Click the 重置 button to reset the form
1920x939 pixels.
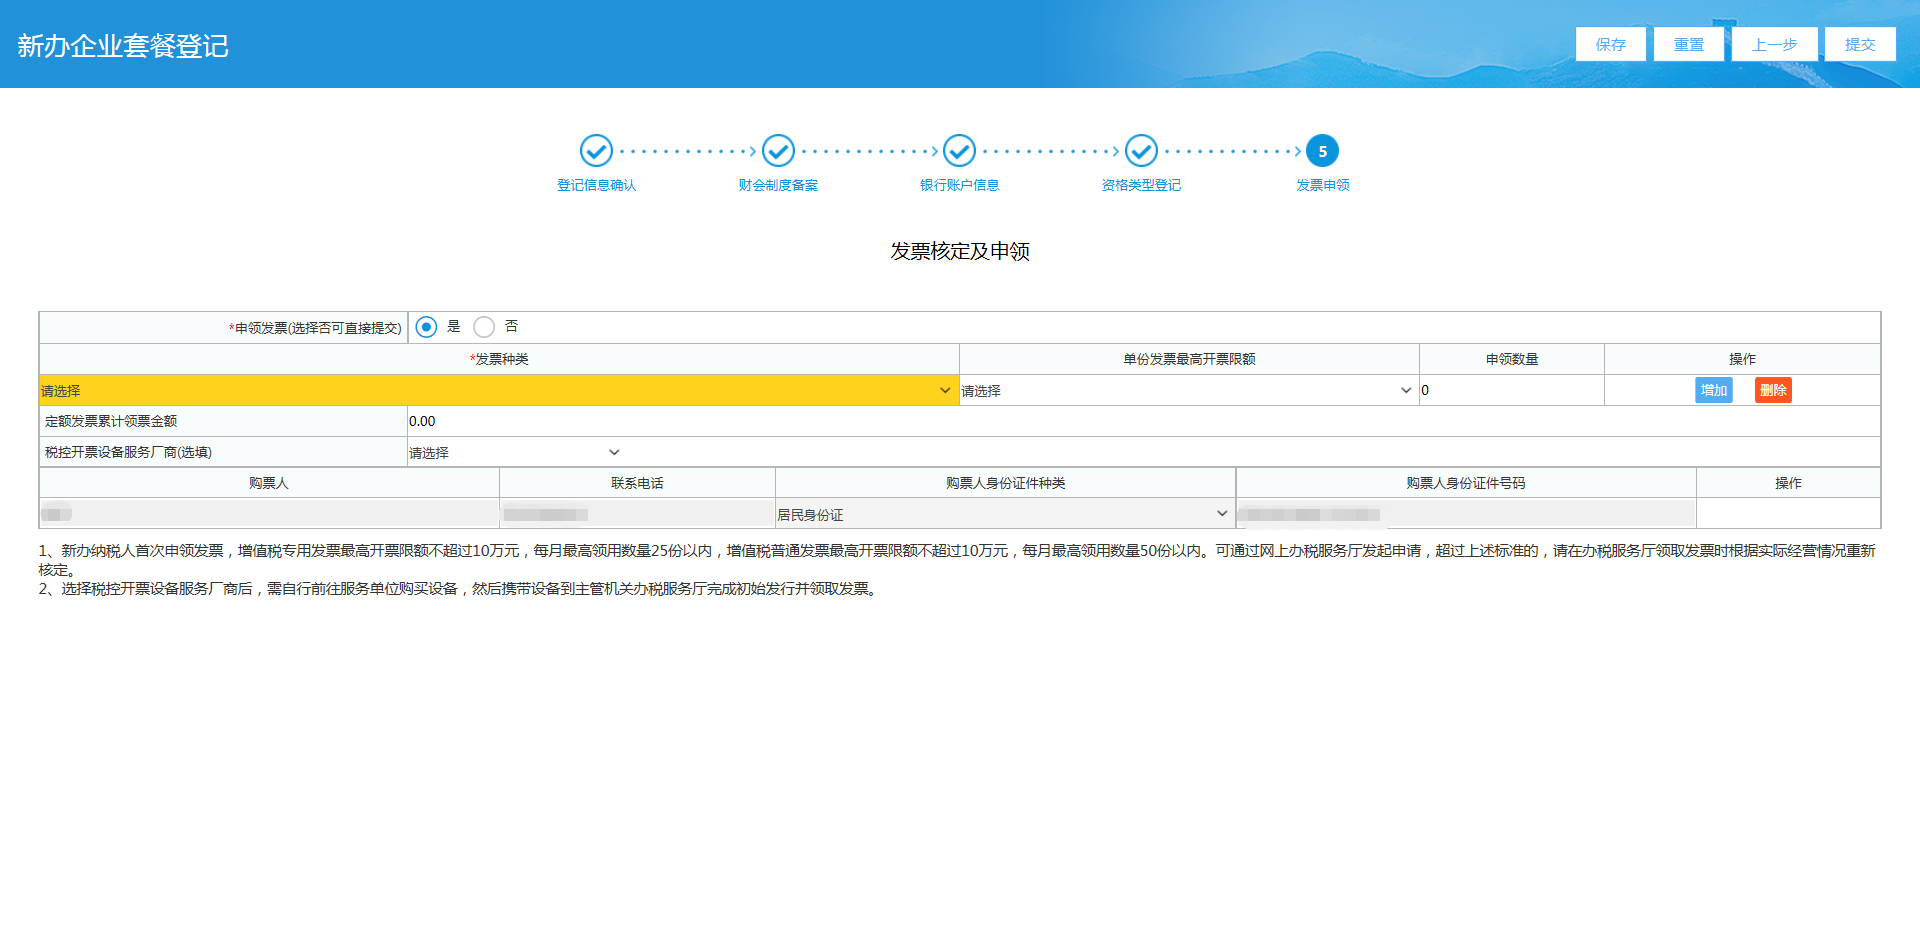point(1688,44)
